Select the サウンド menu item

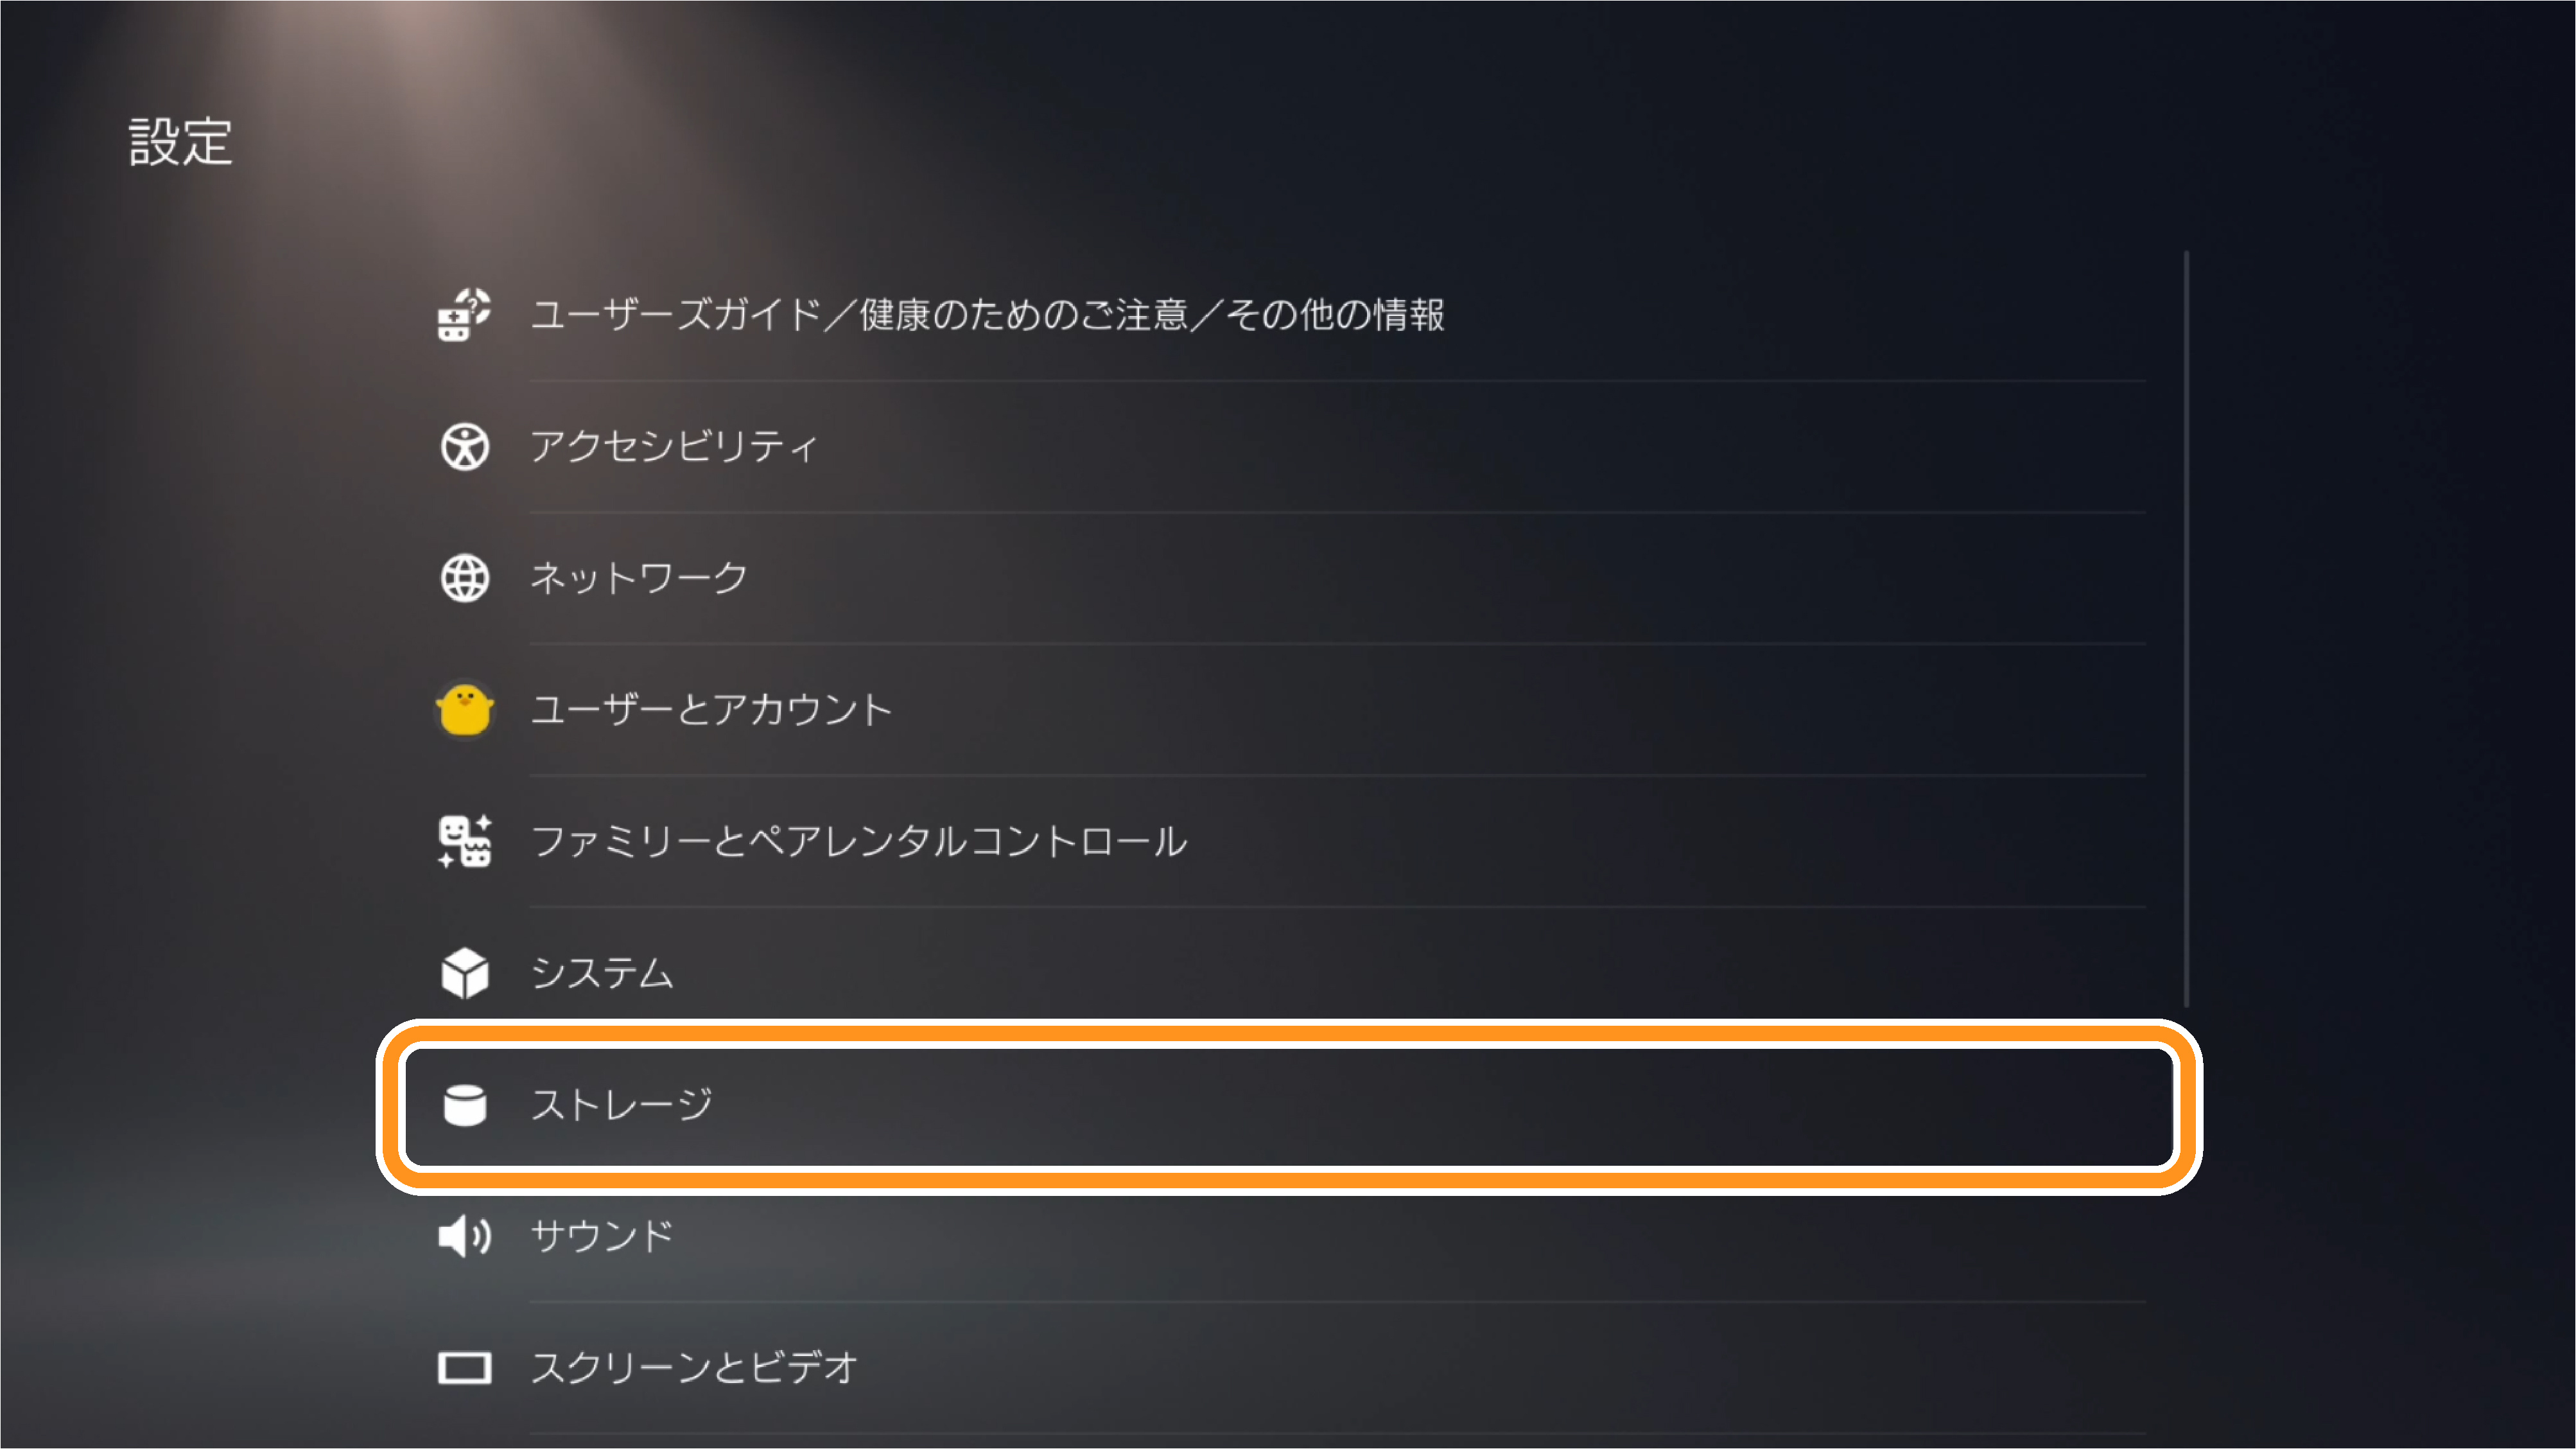(x=1290, y=1237)
